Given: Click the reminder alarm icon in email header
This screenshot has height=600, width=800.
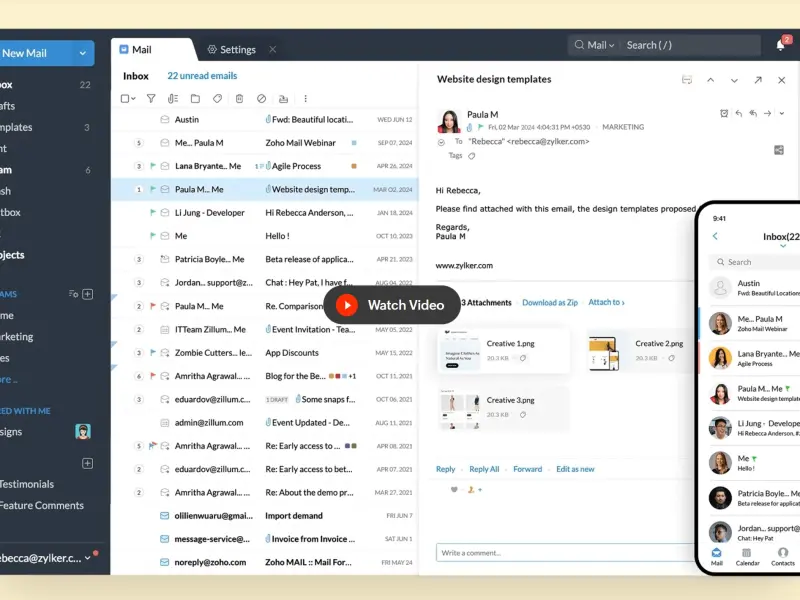Looking at the screenshot, I should 724,114.
